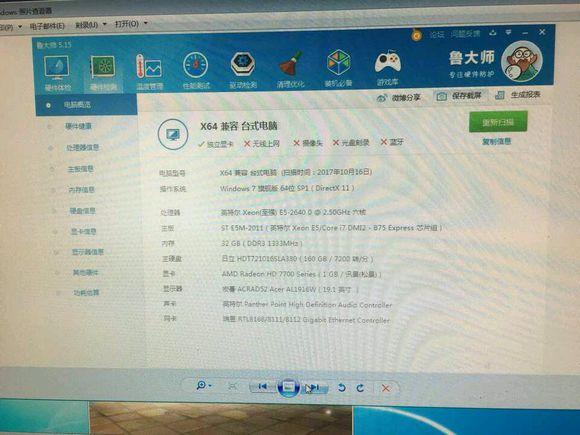
Task: Click the 问题反馈 link in title bar
Action: (465, 34)
